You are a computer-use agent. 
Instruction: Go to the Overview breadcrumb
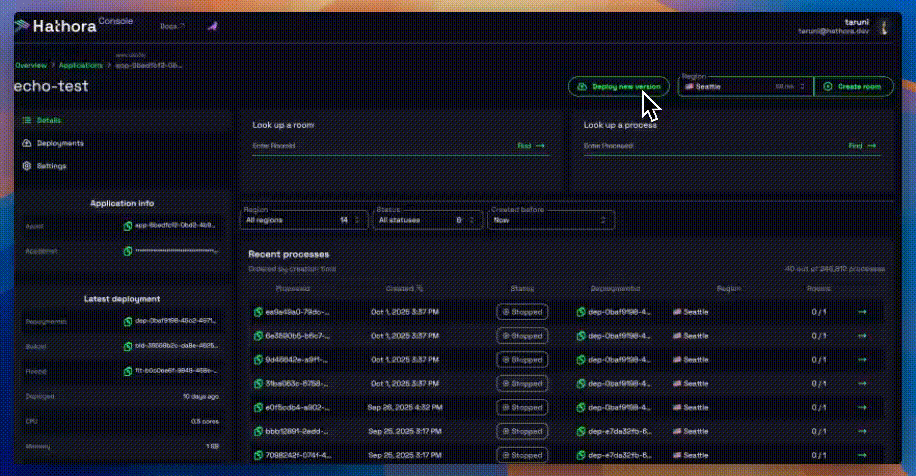pyautogui.click(x=31, y=65)
